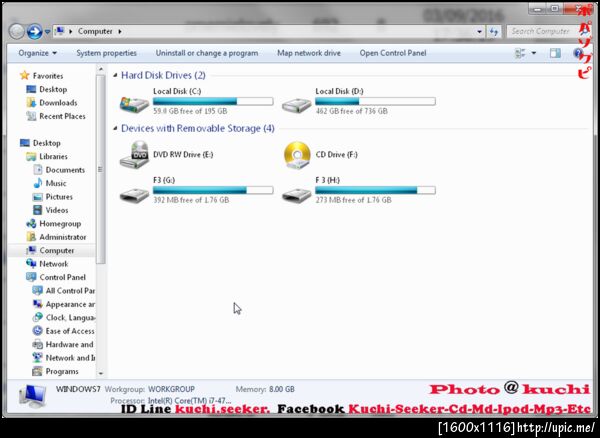Open the recent pages dropdown arrow

point(47,32)
